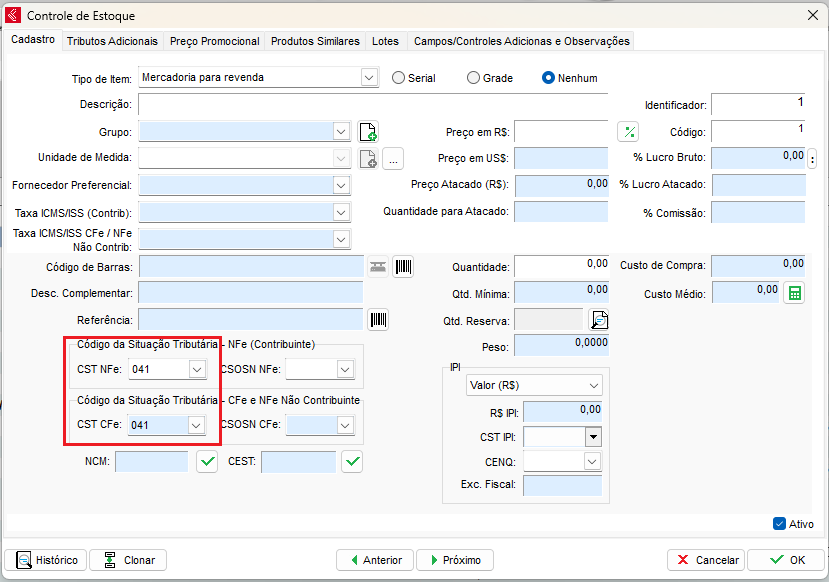Open the Preço Promocional tab
This screenshot has height=582, width=829.
(x=214, y=41)
